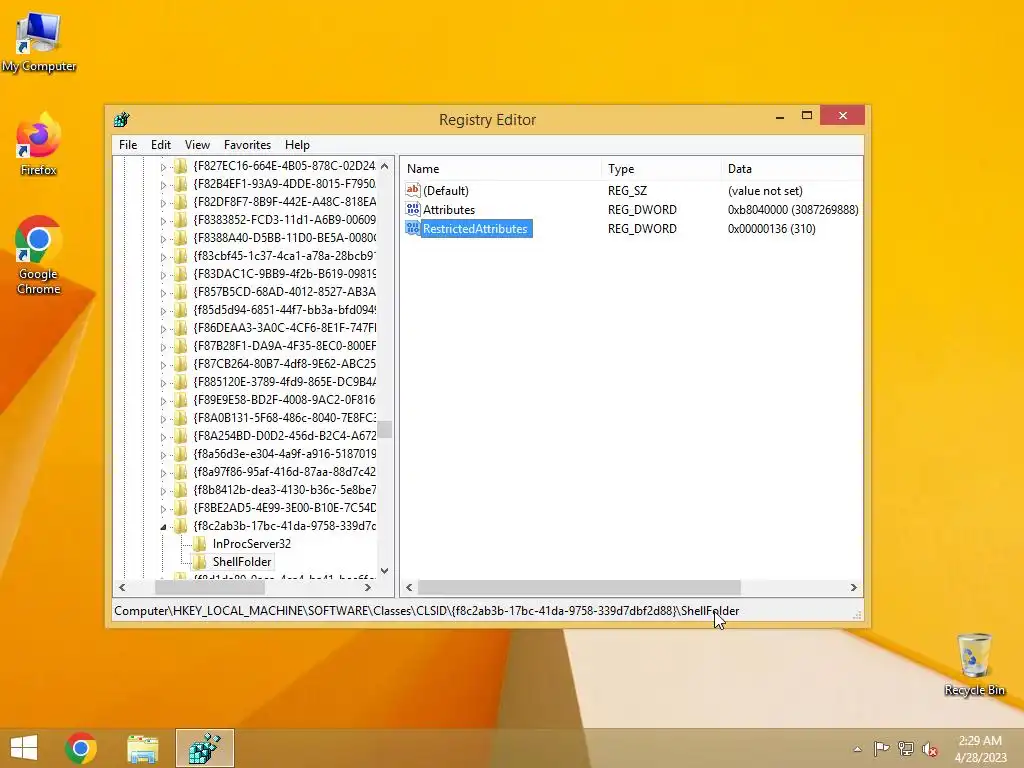The width and height of the screenshot is (1024, 768).
Task: Click folder icon of {F8383852-FCD3 key
Action: pyautogui.click(x=180, y=219)
